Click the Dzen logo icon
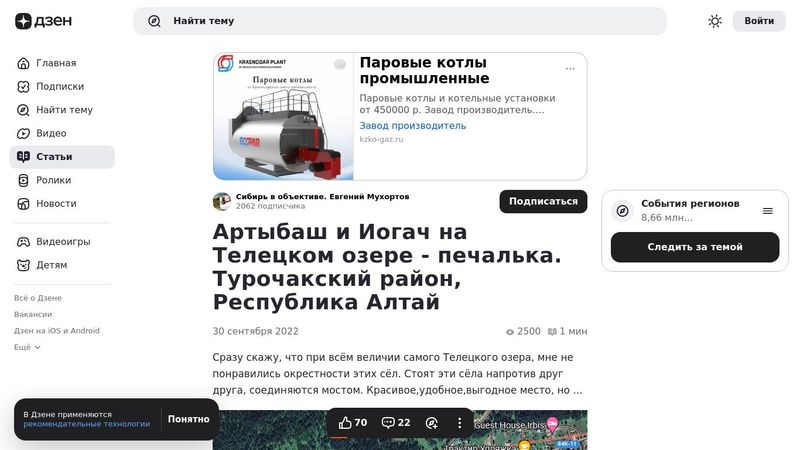Image resolution: width=800 pixels, height=450 pixels. (23, 21)
